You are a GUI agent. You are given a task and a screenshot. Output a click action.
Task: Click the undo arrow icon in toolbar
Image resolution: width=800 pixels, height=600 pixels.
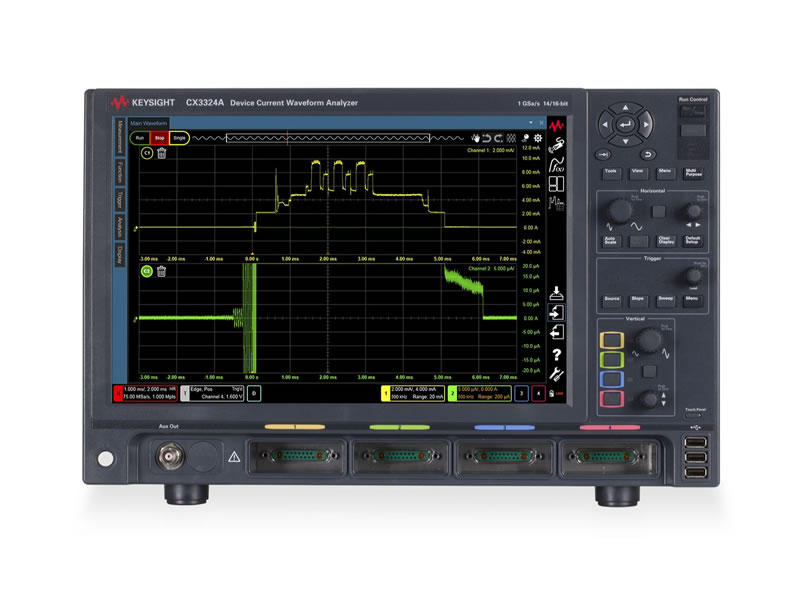click(487, 138)
